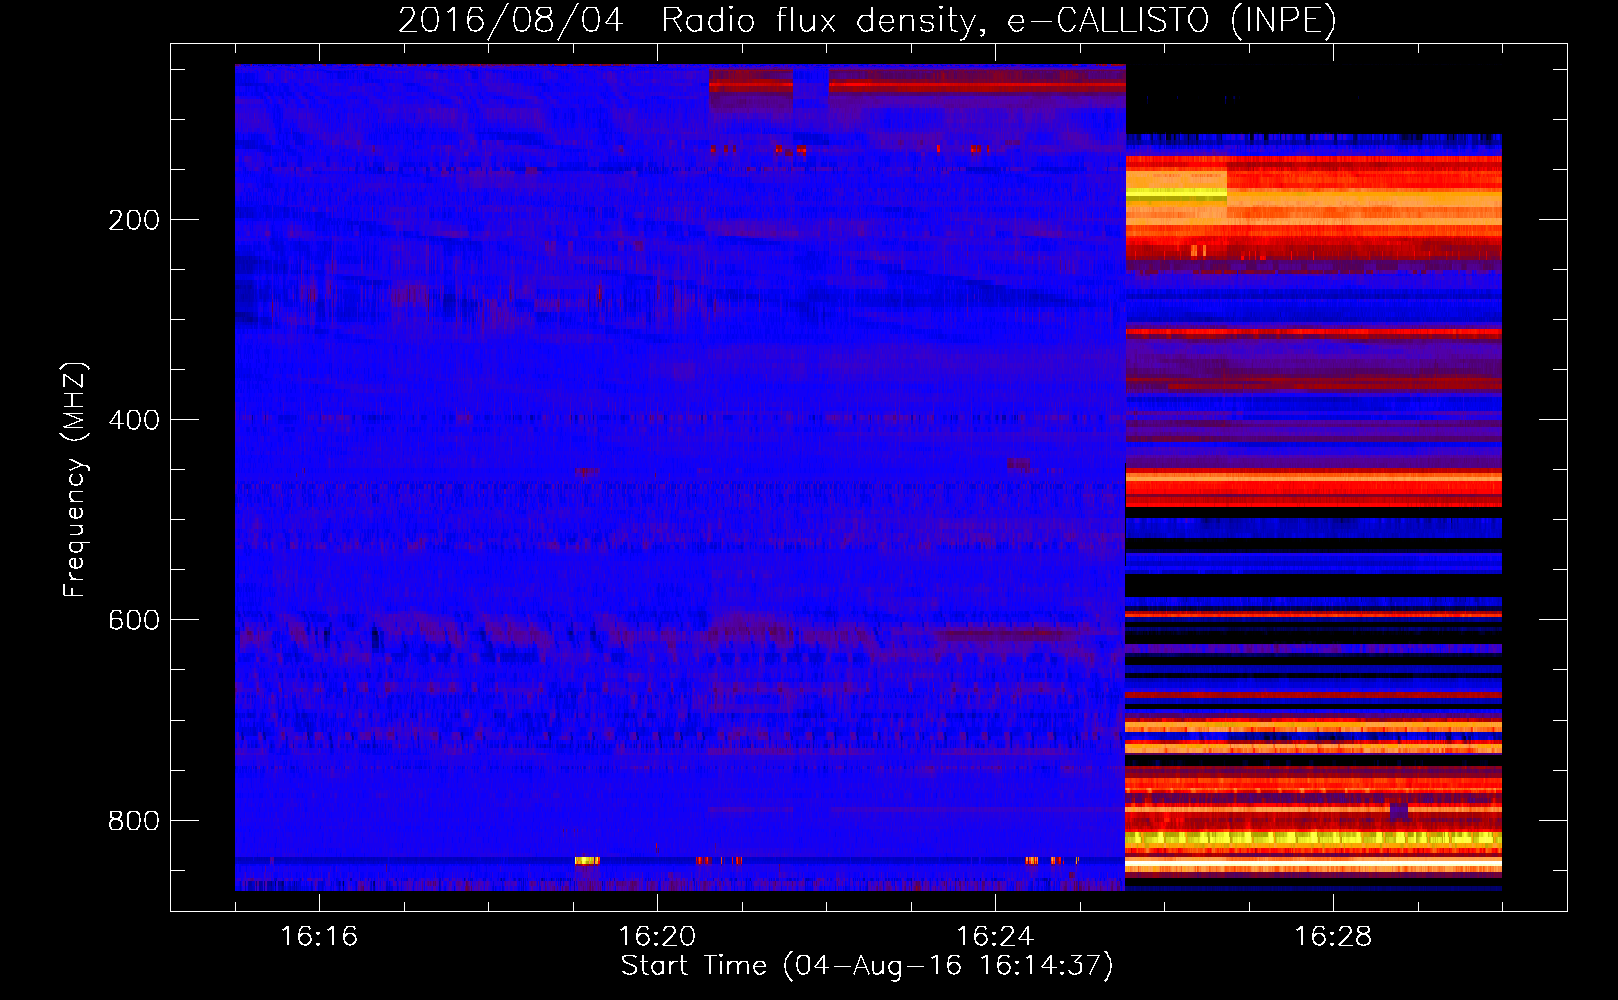Click the 'Frequency (MHZ)' axis label

[x=75, y=480]
